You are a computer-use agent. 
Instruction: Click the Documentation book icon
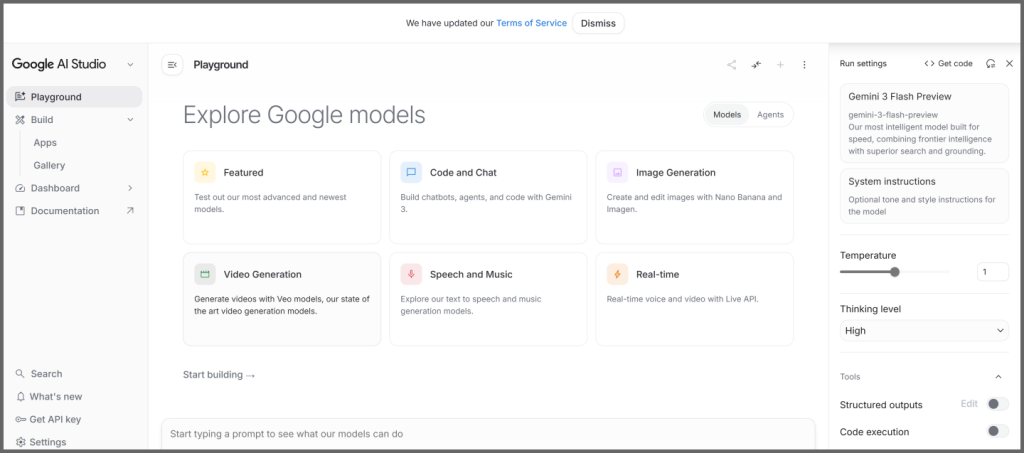coord(20,211)
